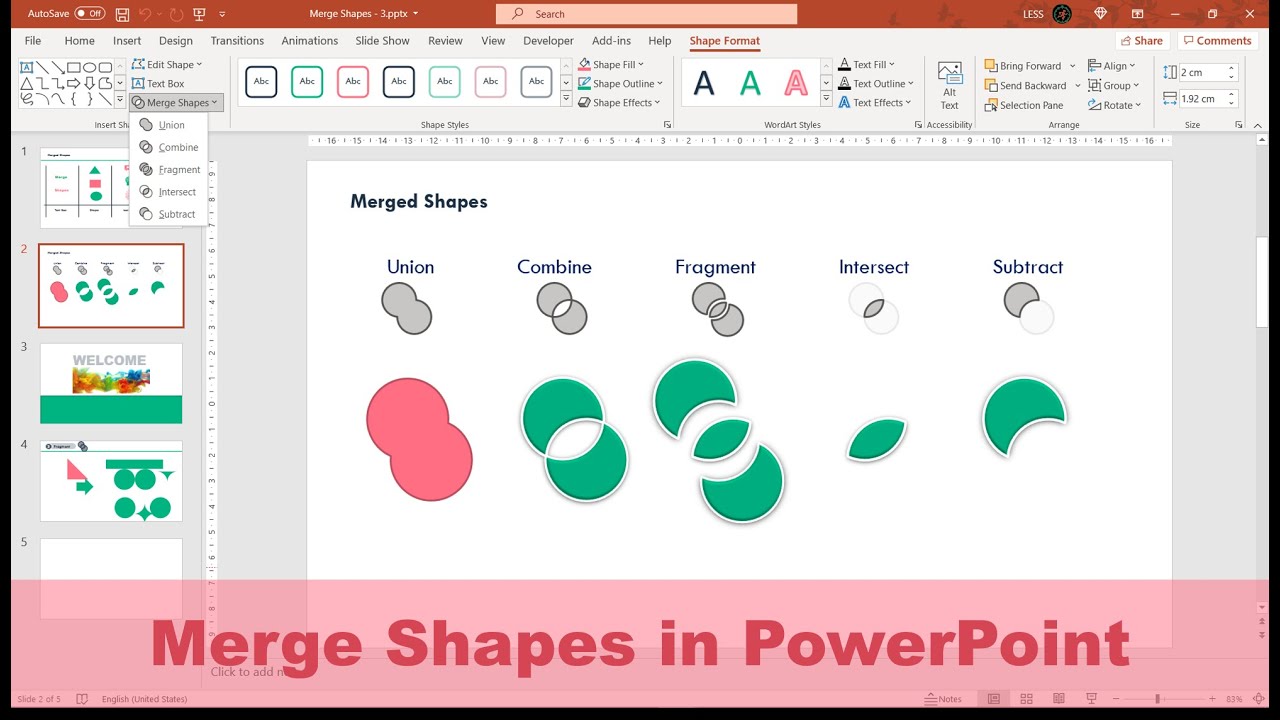Image resolution: width=1280 pixels, height=720 pixels.
Task: Apply the green outline Abc shape style
Action: pyautogui.click(x=307, y=82)
